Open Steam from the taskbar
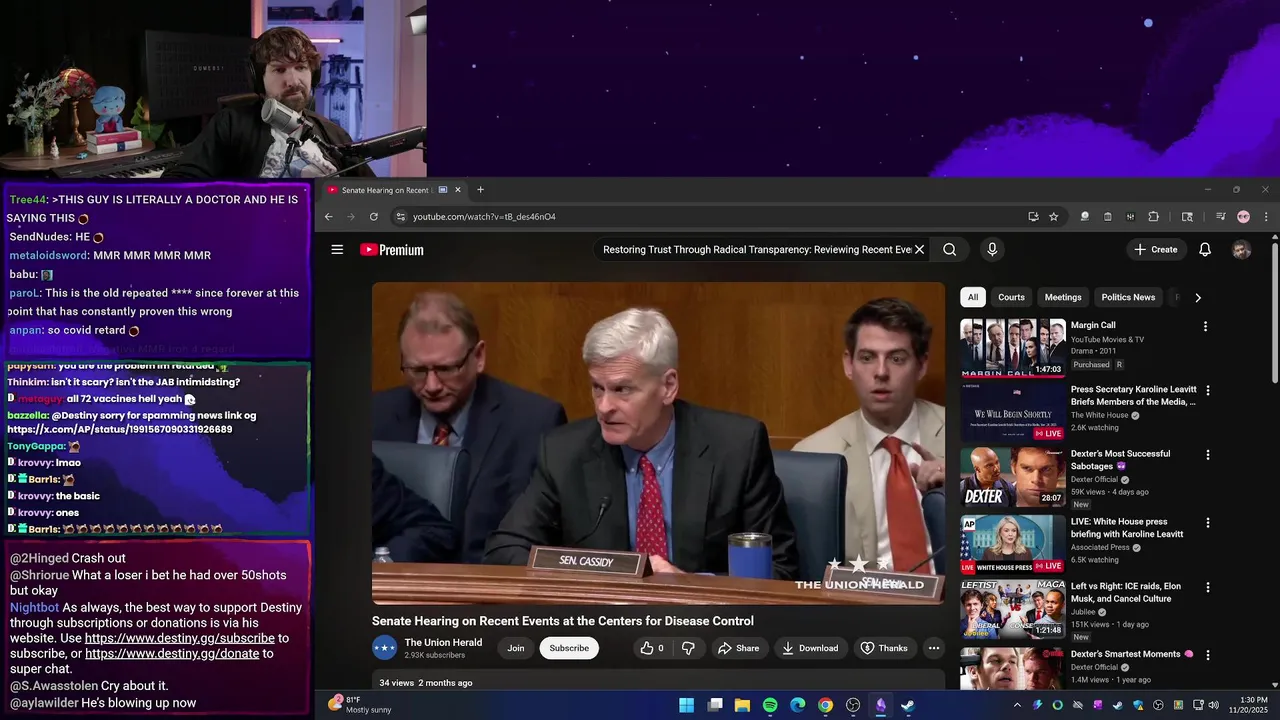 pyautogui.click(x=907, y=705)
